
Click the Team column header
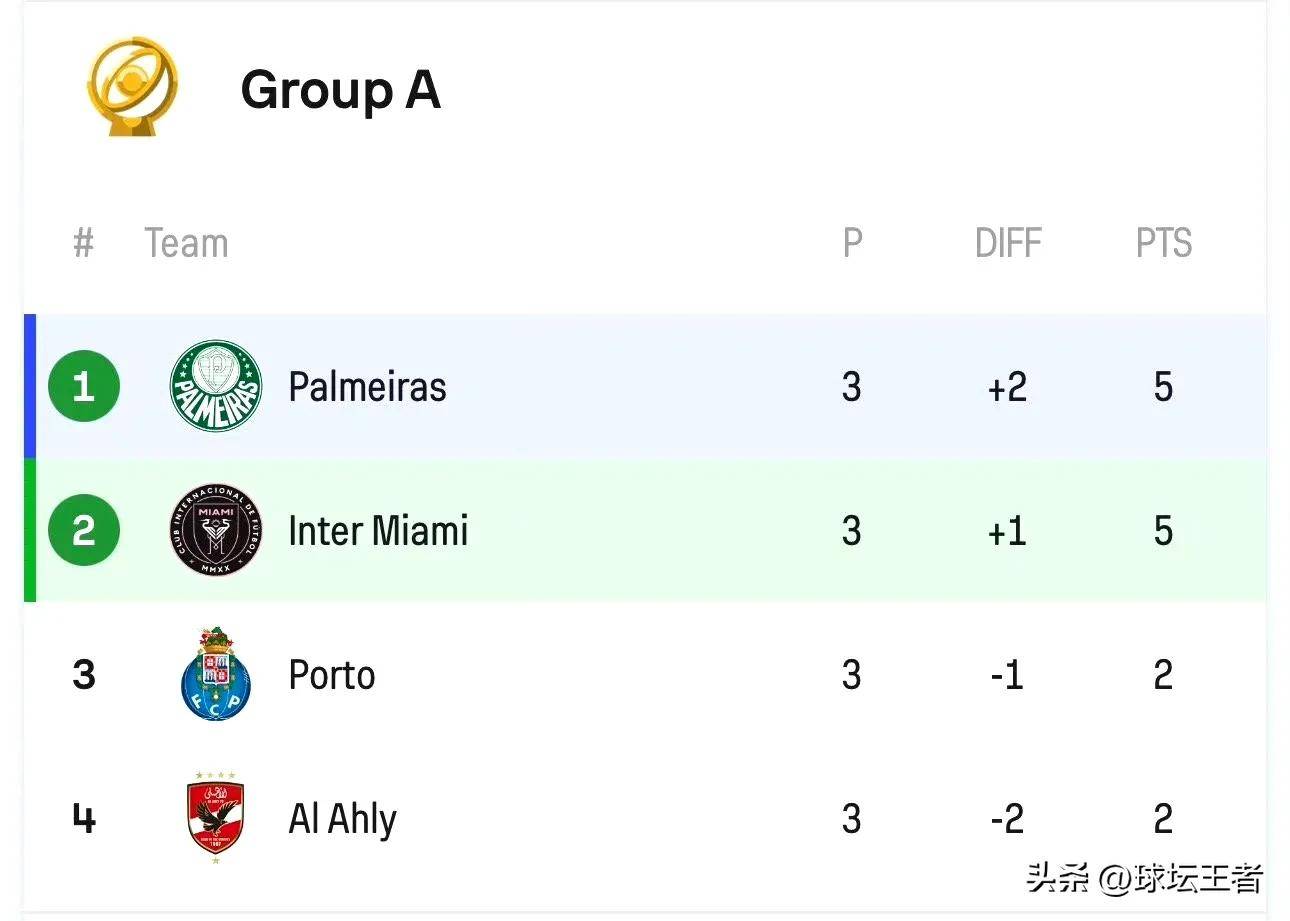[186, 243]
